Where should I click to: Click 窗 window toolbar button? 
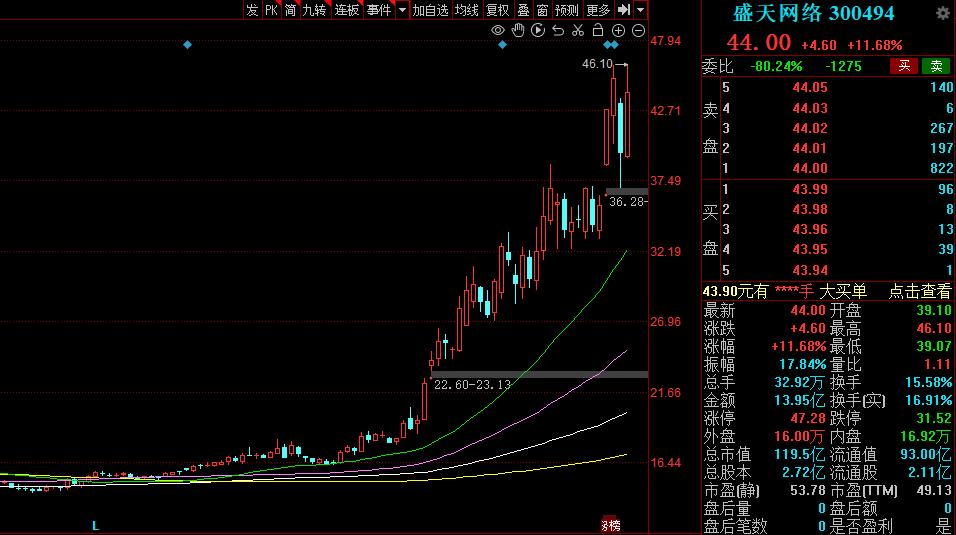(x=542, y=10)
